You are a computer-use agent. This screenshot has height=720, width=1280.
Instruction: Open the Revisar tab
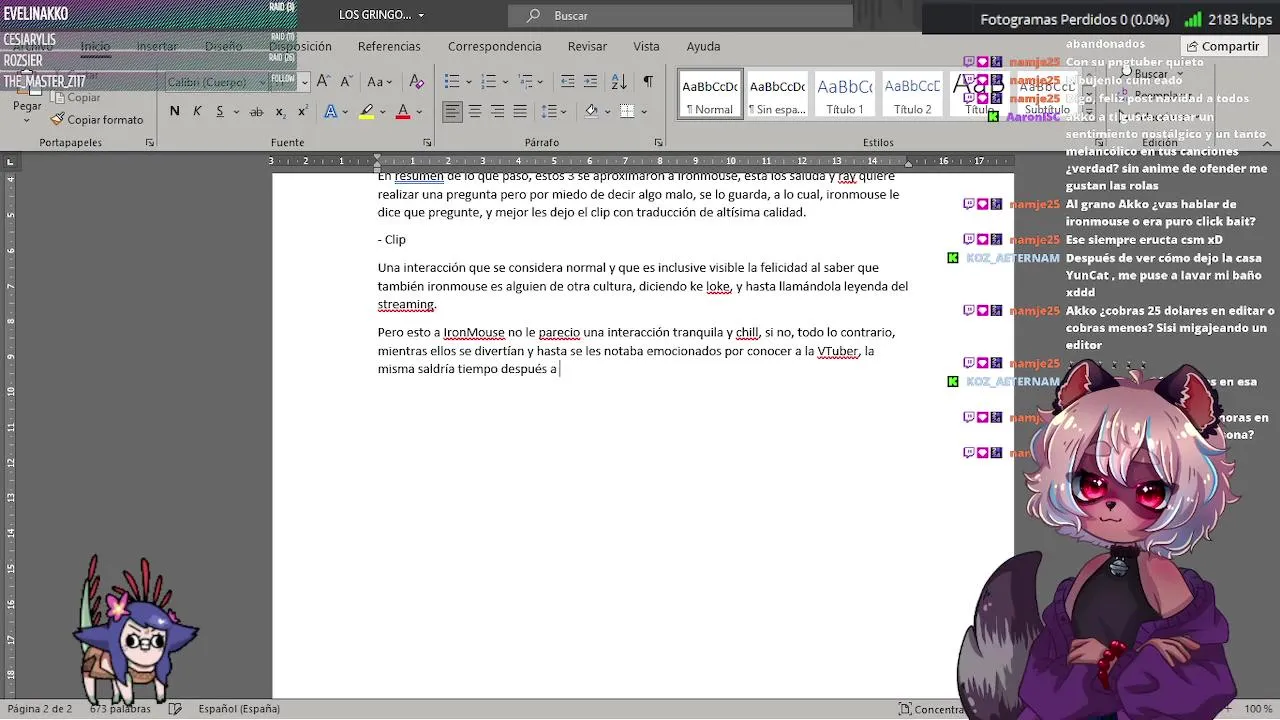(587, 46)
